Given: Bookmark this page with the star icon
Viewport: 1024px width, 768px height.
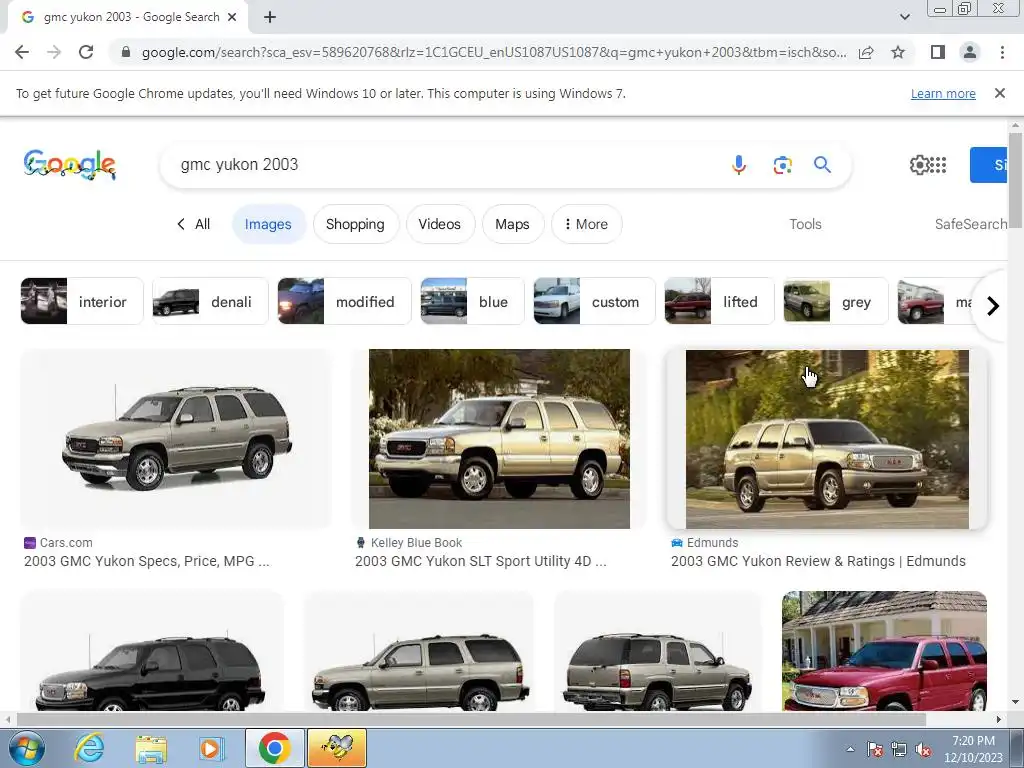Looking at the screenshot, I should click(x=898, y=52).
